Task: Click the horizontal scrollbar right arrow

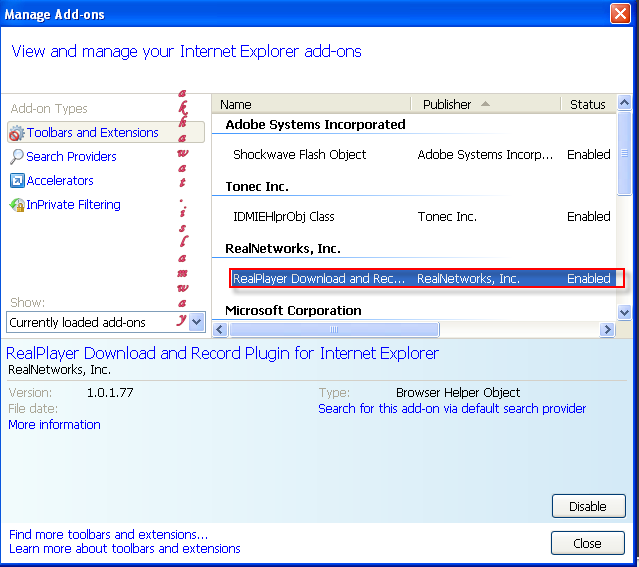Action: click(607, 329)
